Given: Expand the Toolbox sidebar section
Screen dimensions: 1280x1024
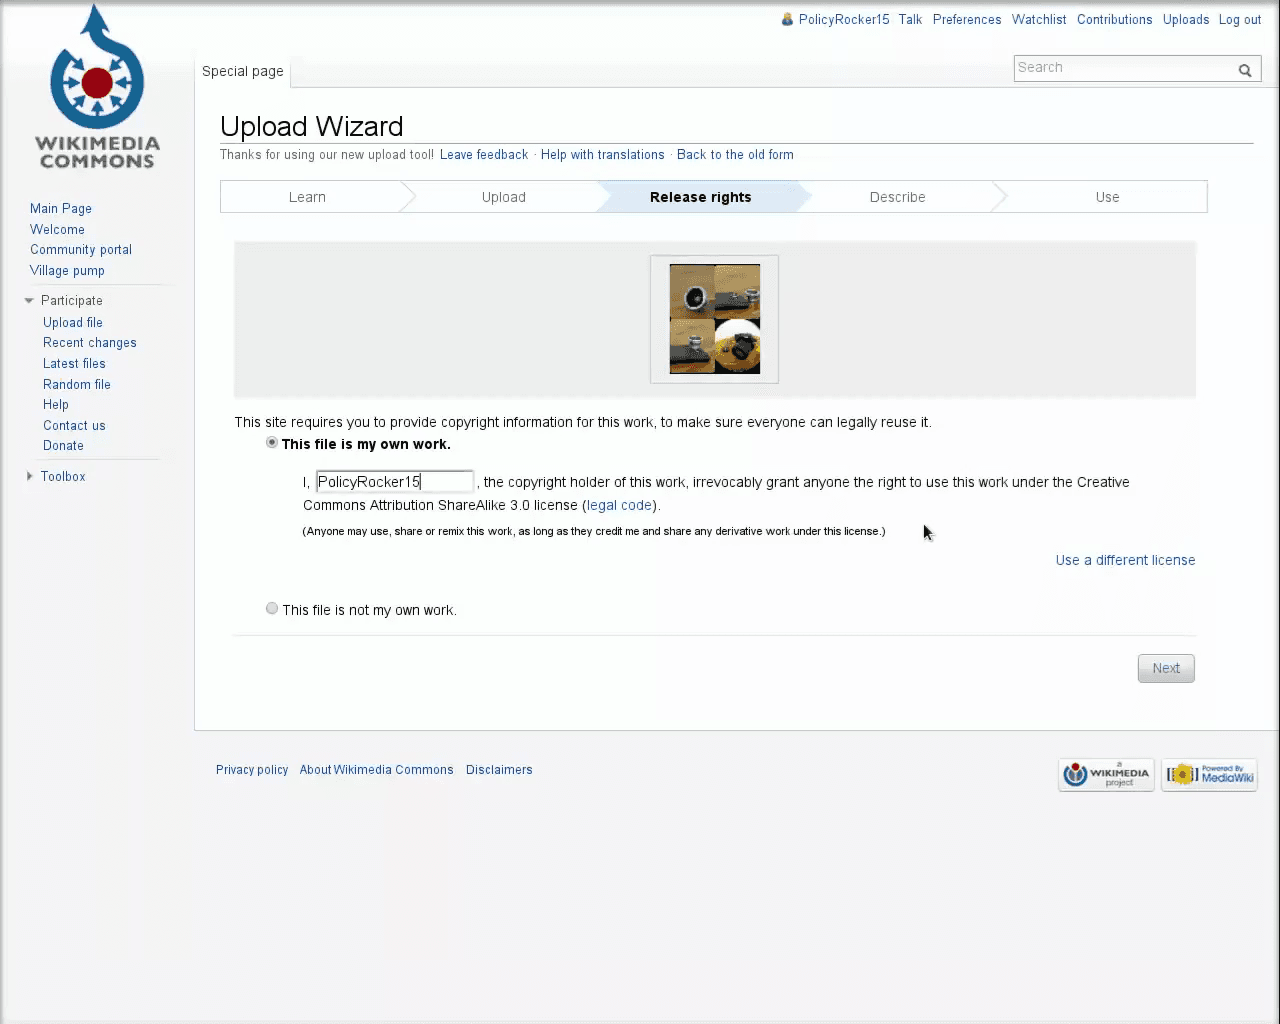Looking at the screenshot, I should point(29,476).
